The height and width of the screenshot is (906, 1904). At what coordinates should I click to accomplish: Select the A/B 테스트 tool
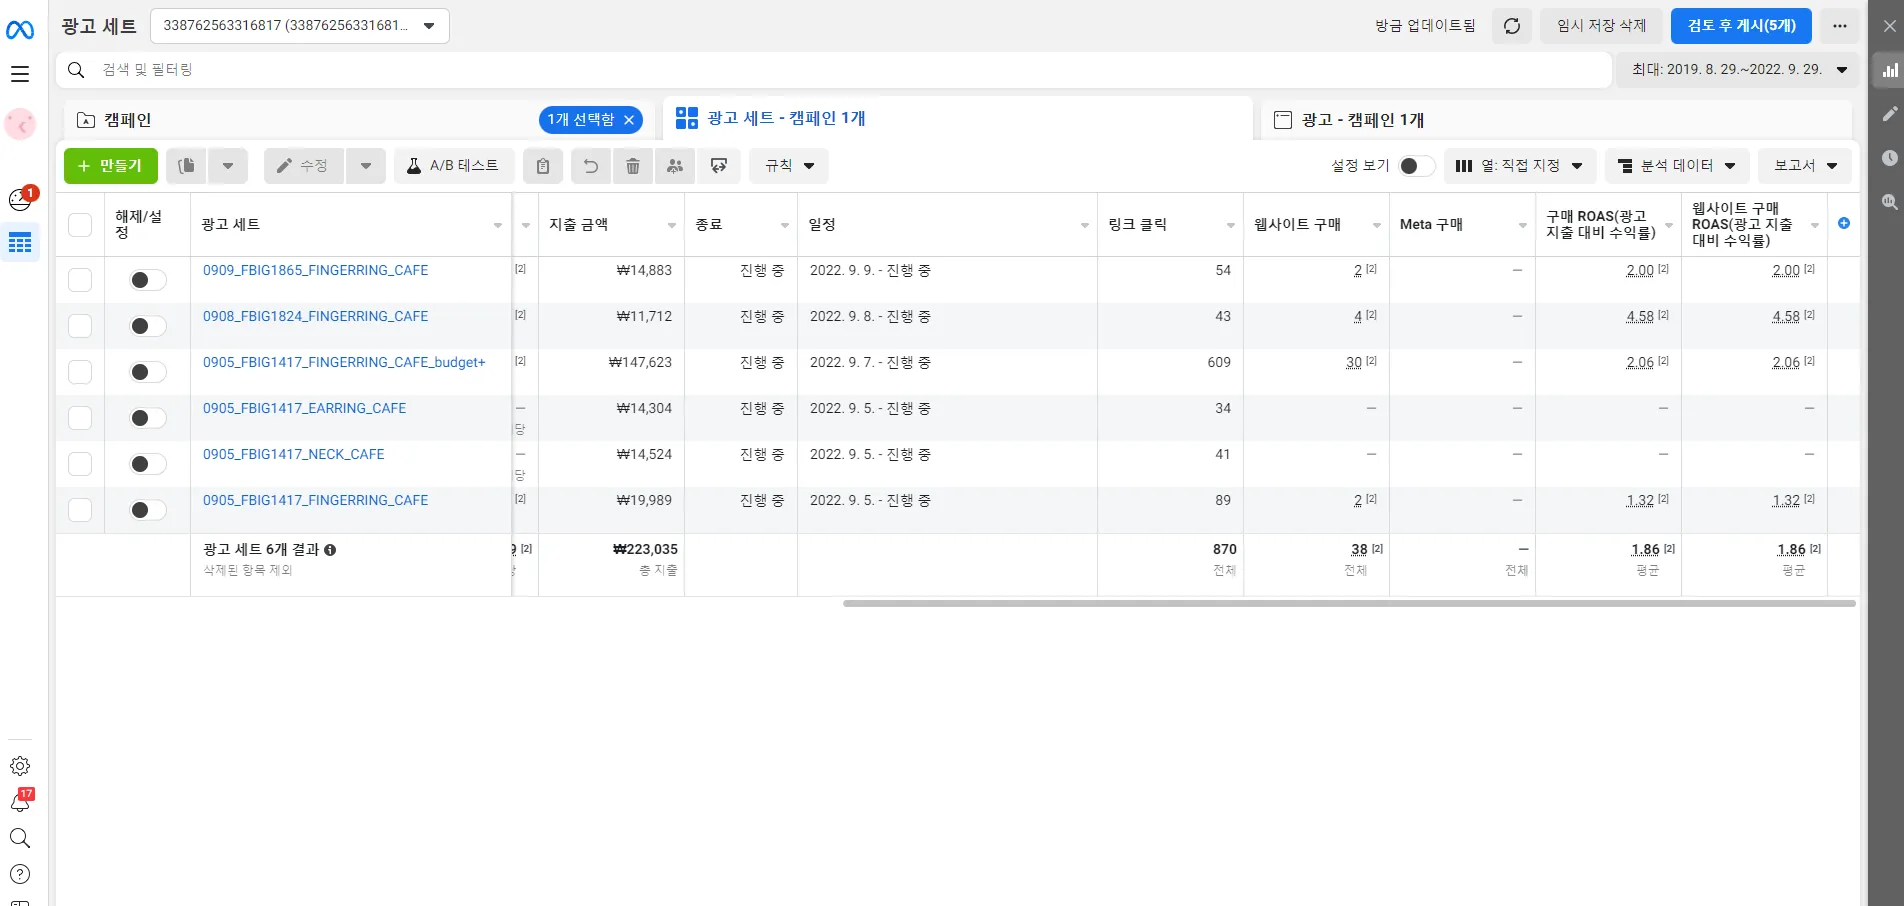pyautogui.click(x=454, y=166)
